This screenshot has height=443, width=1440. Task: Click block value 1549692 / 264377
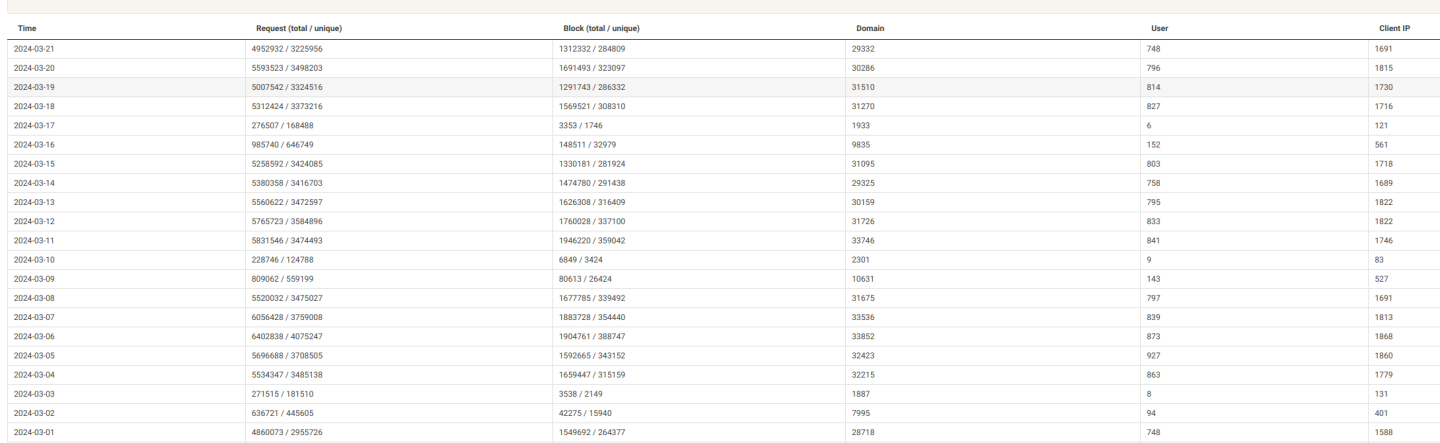tap(596, 433)
